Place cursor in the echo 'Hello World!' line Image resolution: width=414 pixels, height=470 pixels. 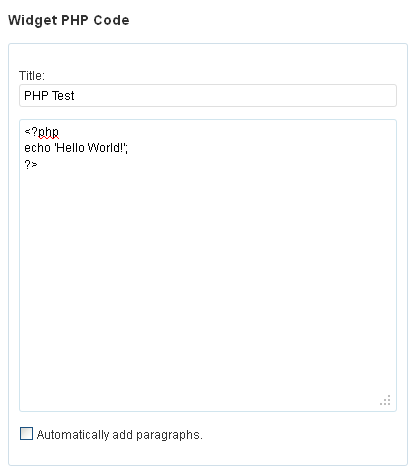76,148
